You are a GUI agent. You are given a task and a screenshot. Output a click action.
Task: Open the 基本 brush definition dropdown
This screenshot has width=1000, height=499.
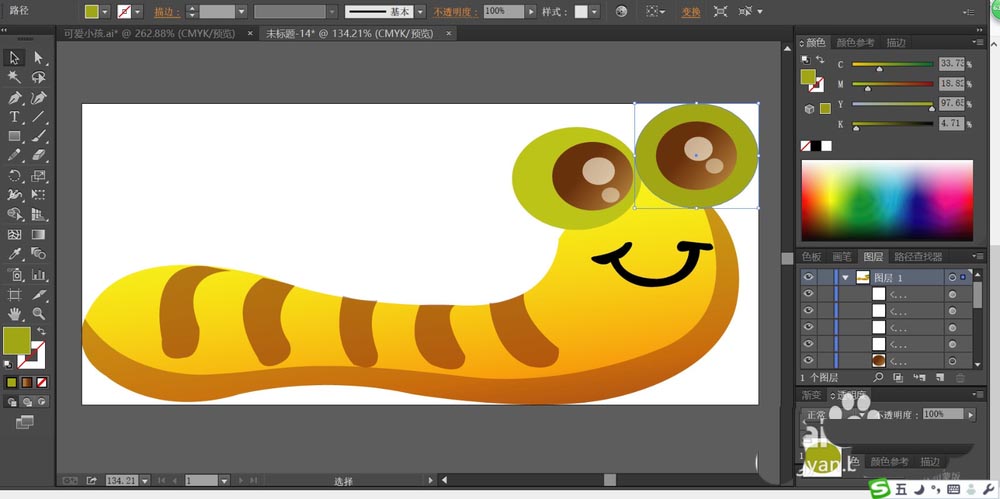click(420, 11)
